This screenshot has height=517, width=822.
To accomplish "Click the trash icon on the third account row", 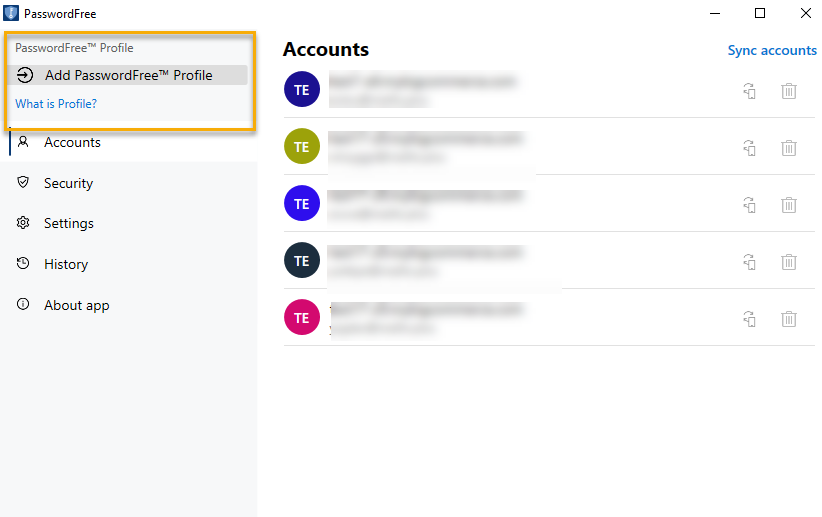I will (x=788, y=205).
